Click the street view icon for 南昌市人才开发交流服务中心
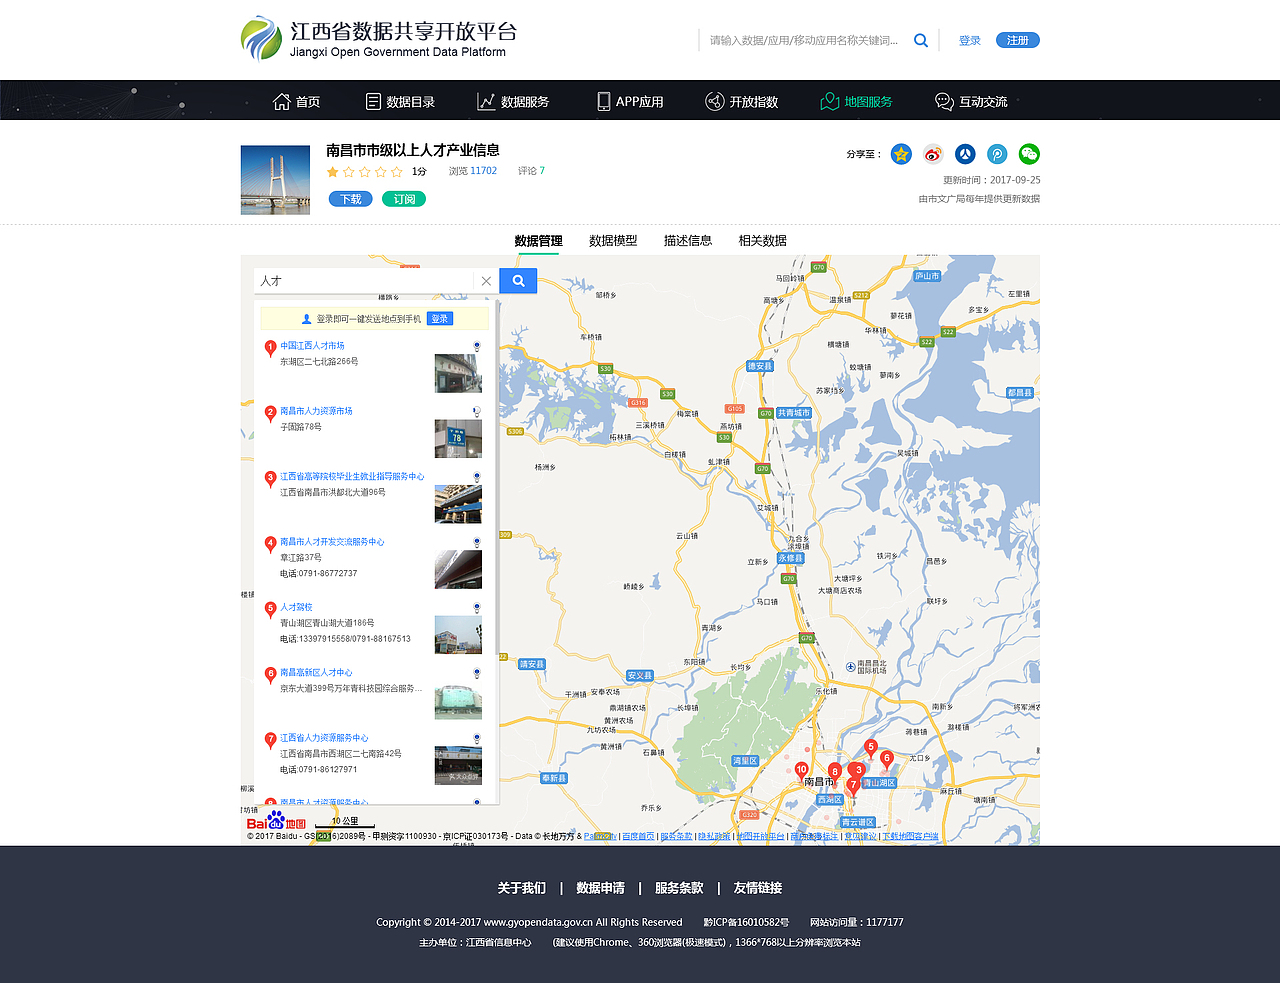Screen dimensions: 1280x983 pos(477,542)
